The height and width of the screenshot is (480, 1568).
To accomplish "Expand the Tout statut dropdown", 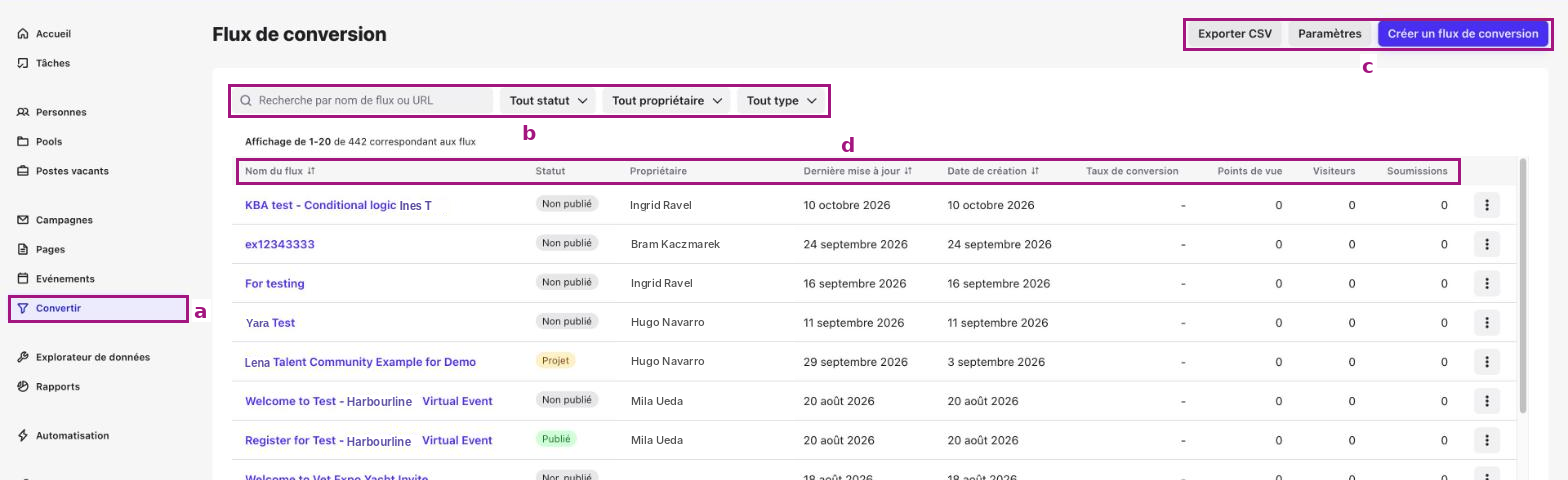I will pyautogui.click(x=548, y=101).
